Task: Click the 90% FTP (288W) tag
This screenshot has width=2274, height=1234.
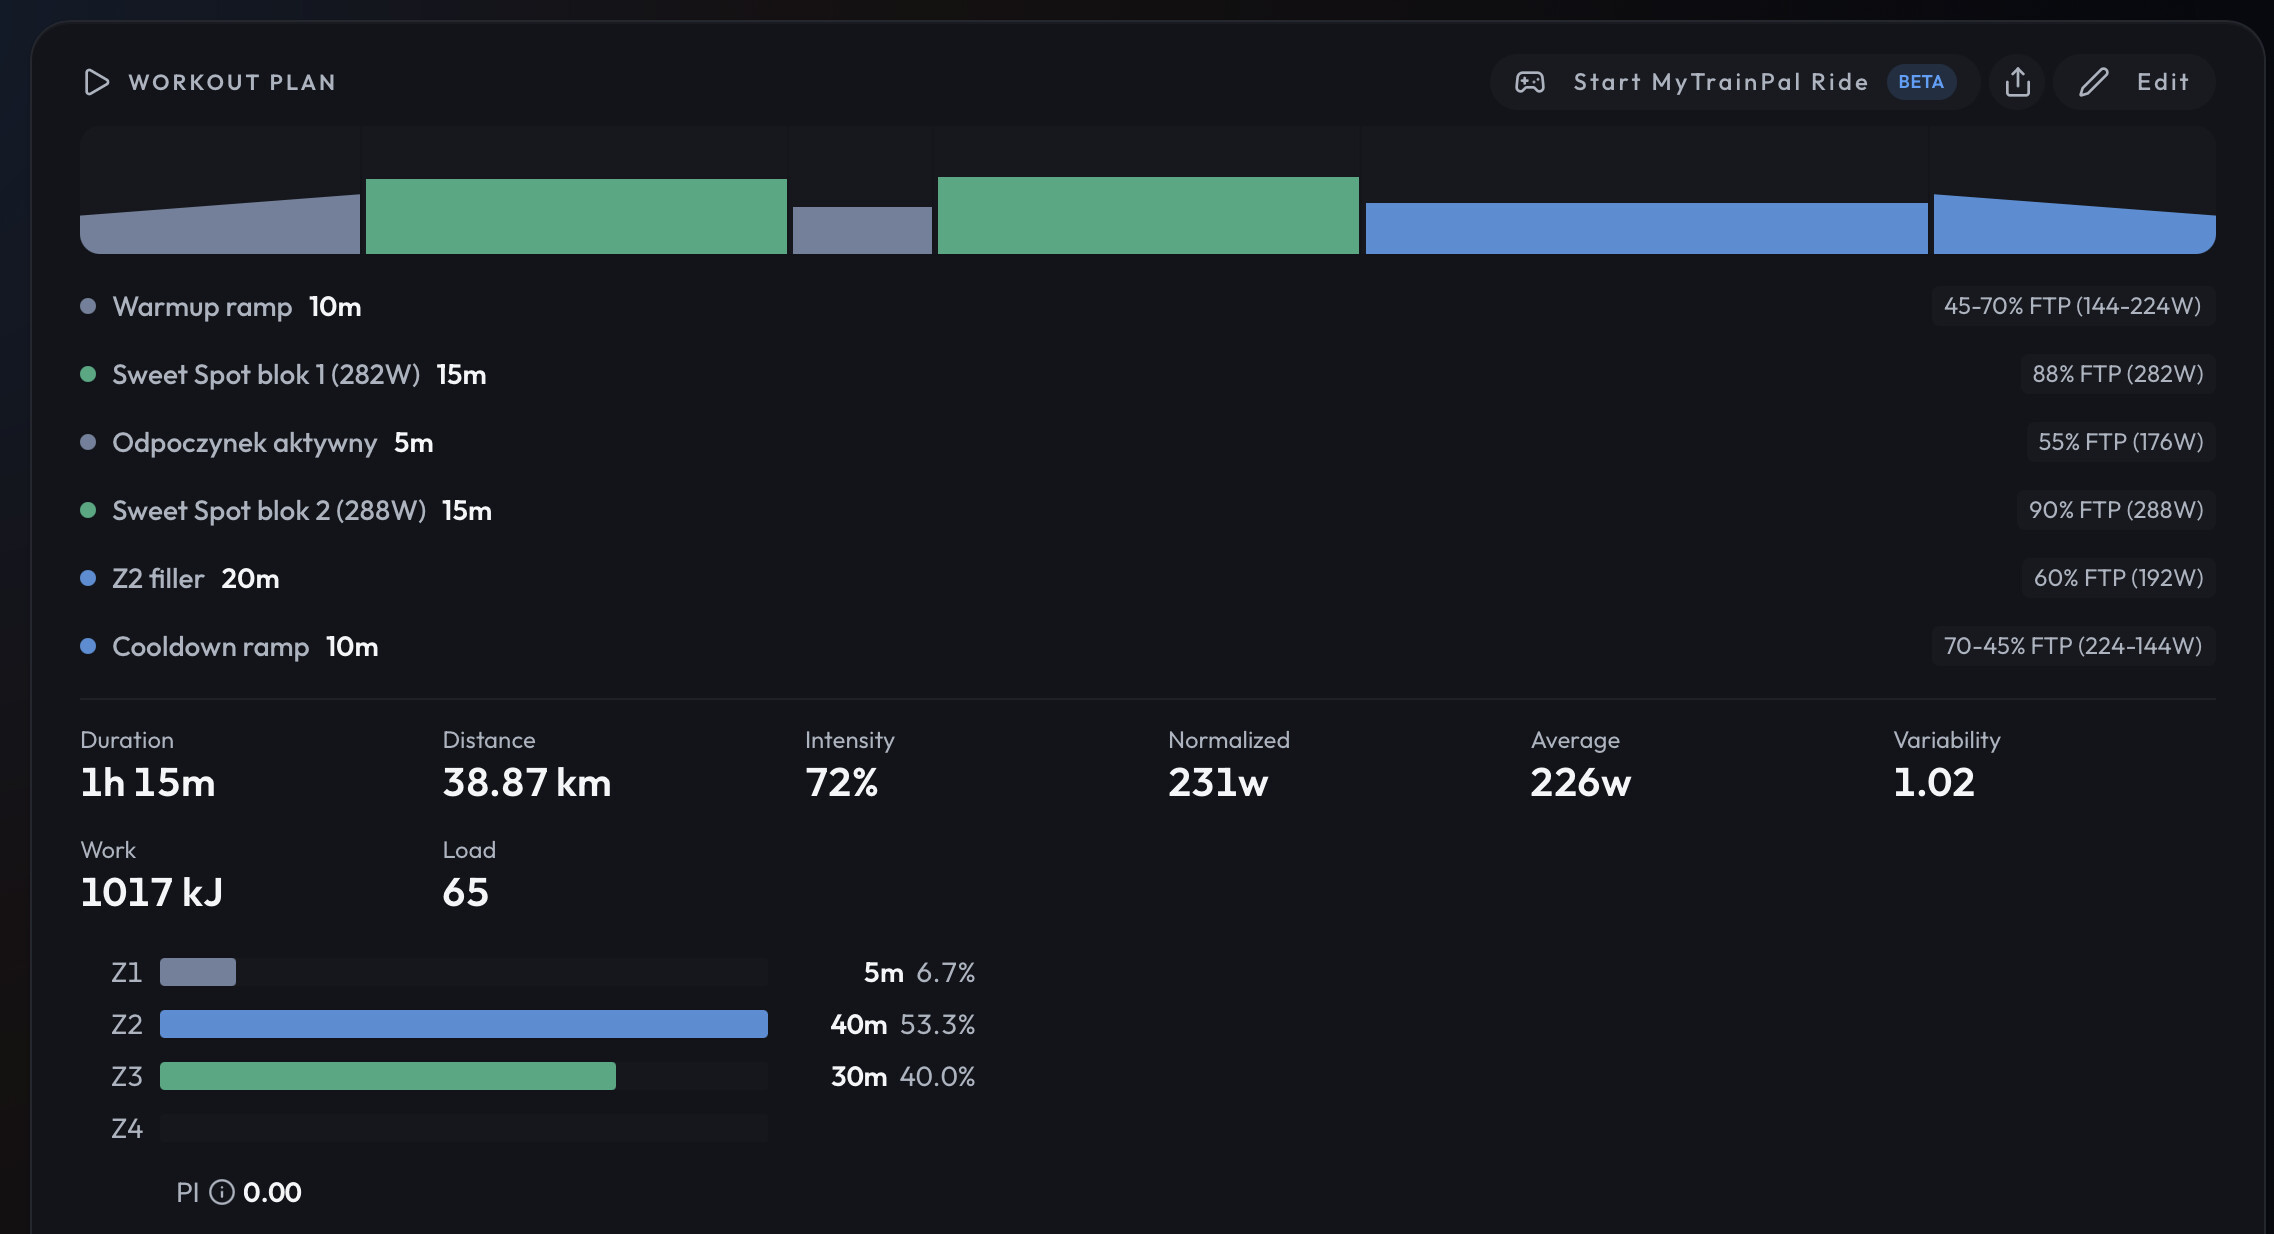Action: (x=2116, y=510)
